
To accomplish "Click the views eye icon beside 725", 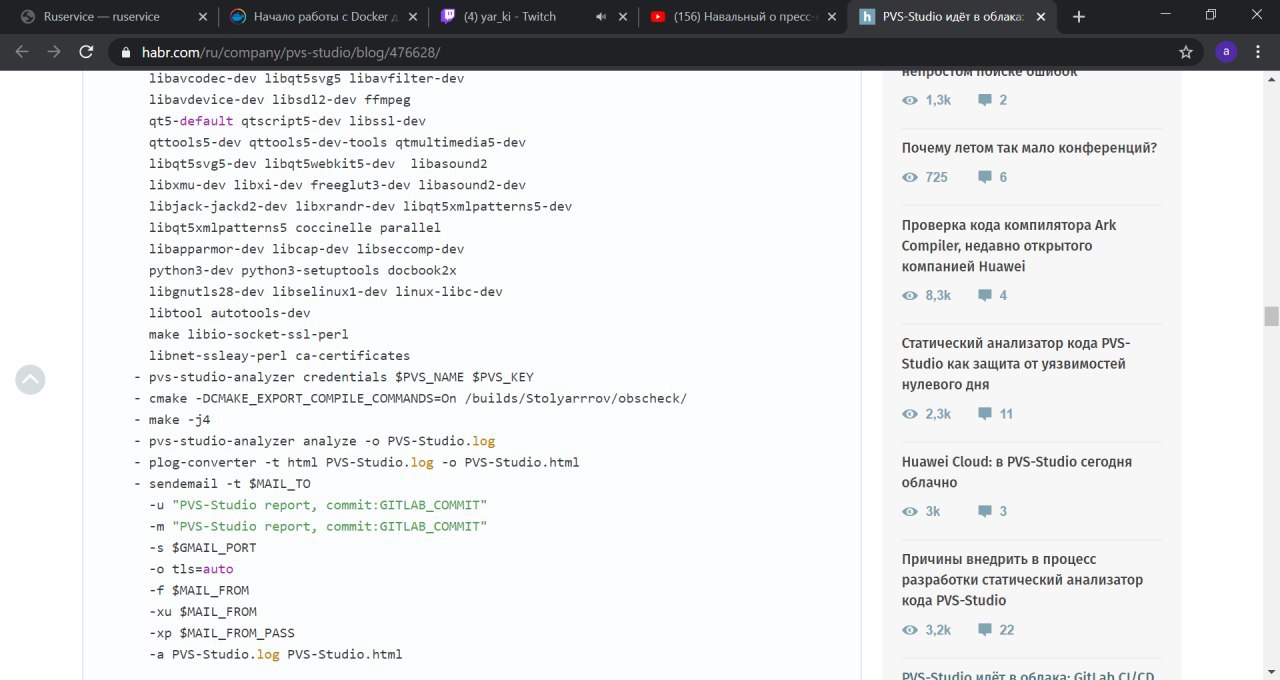I will 910,177.
